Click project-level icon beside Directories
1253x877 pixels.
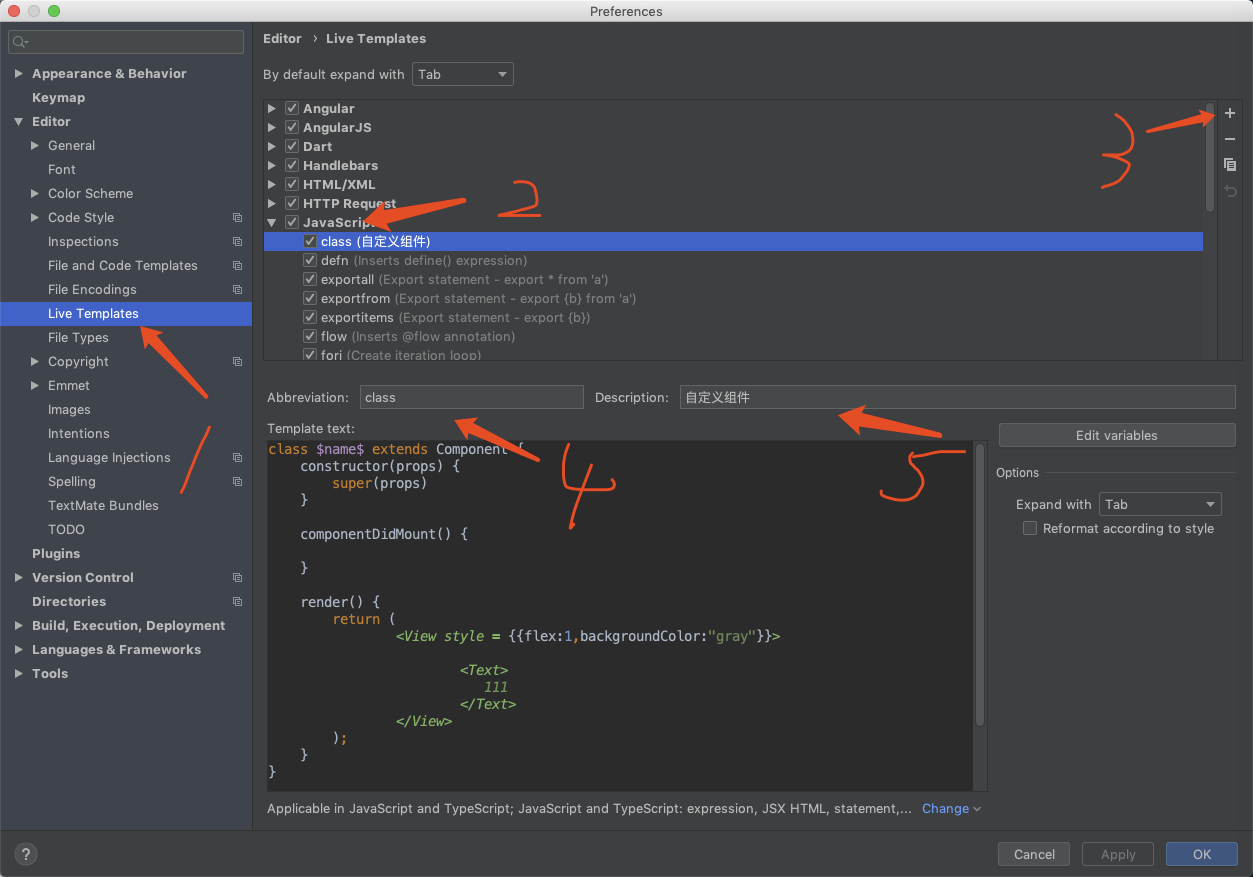click(237, 601)
